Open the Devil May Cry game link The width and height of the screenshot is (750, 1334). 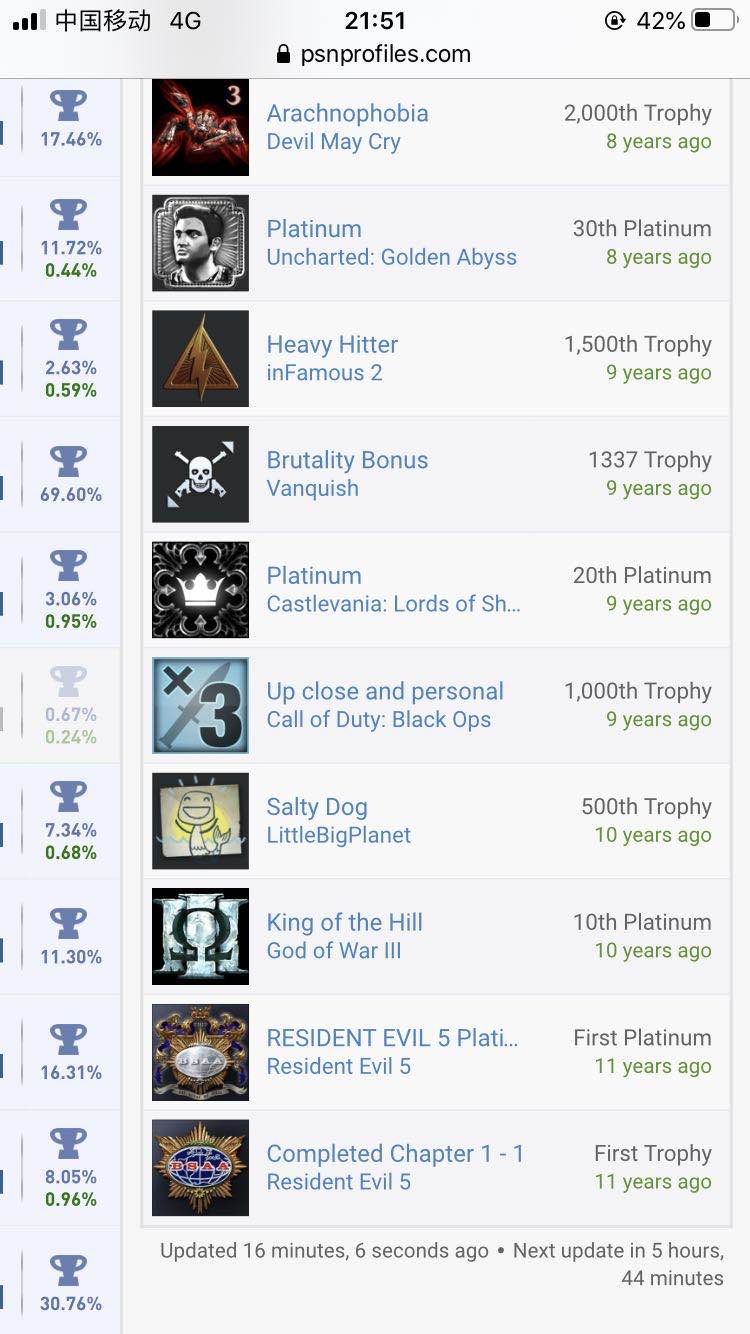click(333, 142)
